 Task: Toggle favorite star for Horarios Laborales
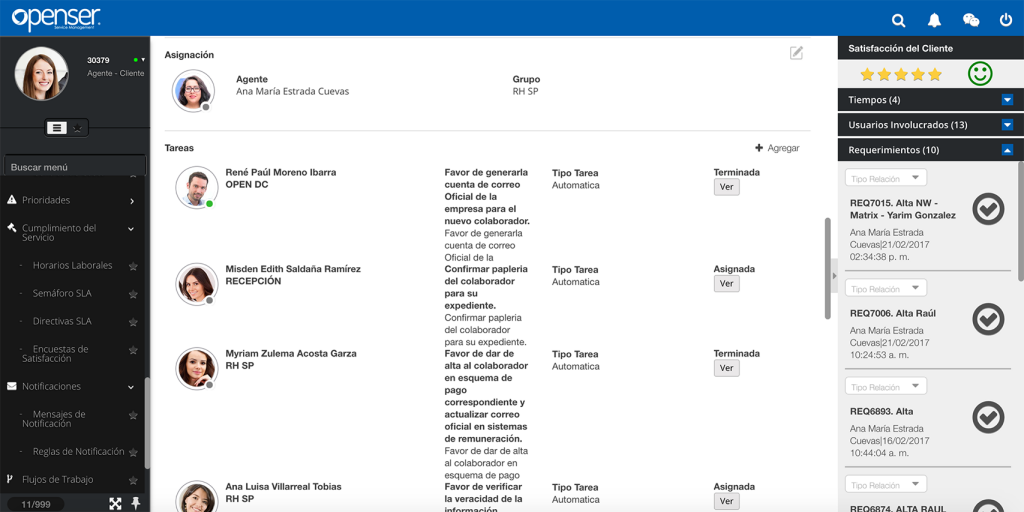point(133,266)
